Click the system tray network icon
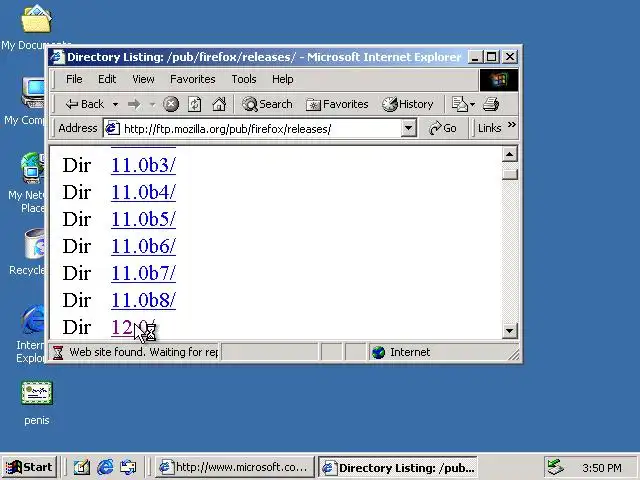The image size is (640, 480). tap(555, 467)
